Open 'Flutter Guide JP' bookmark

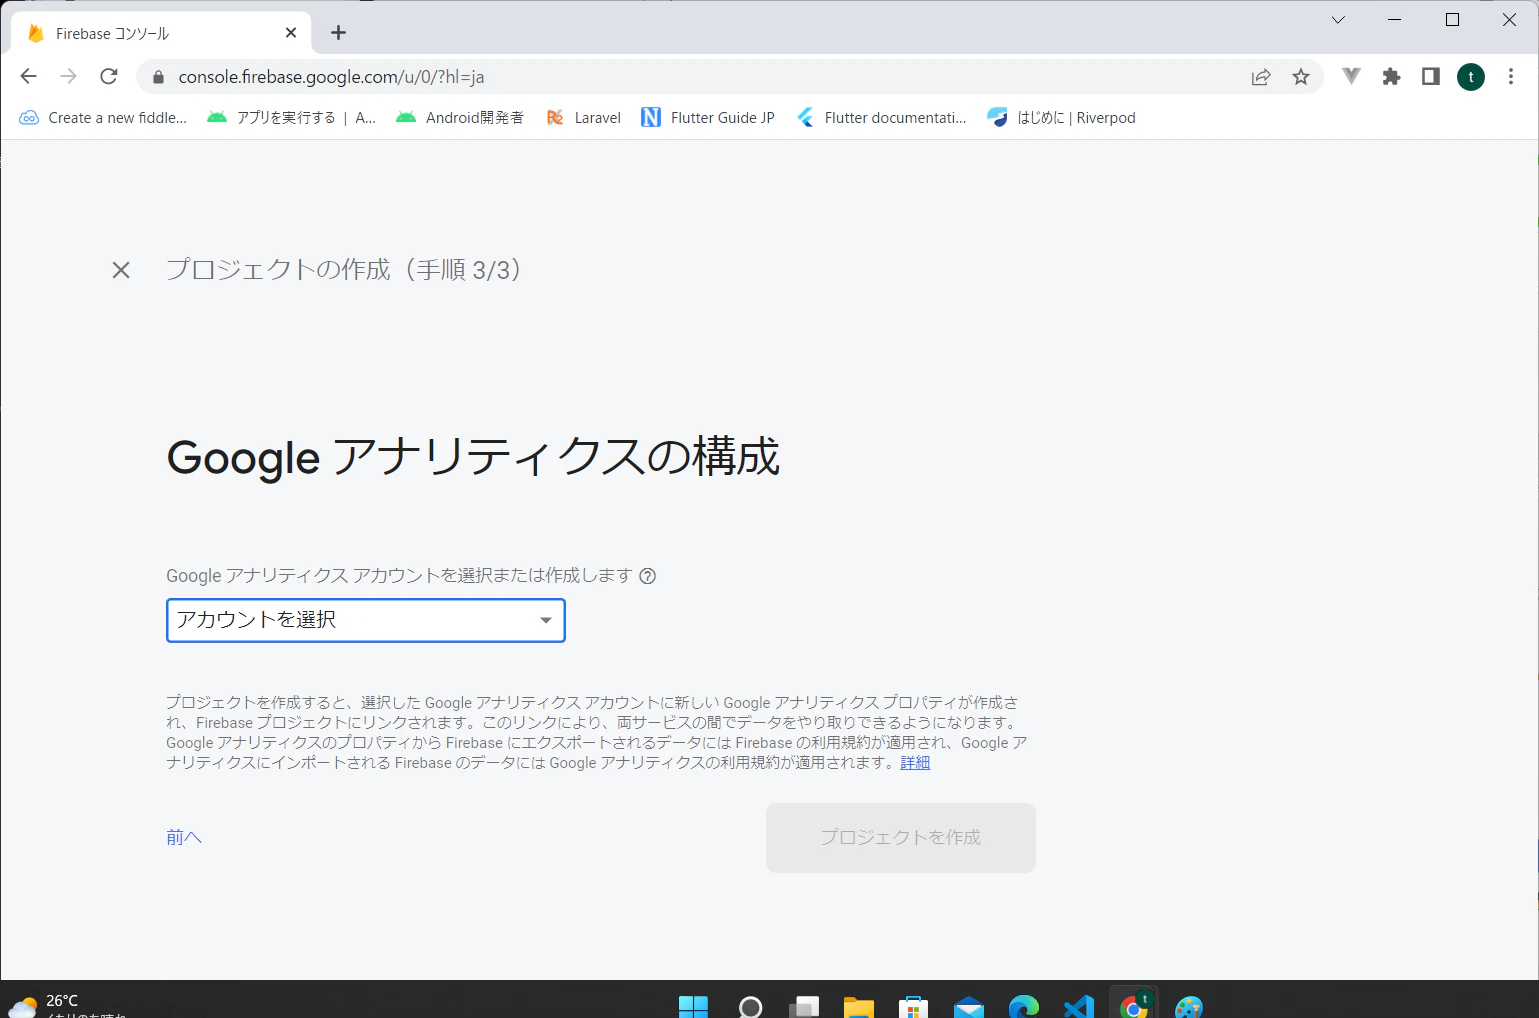[708, 118]
